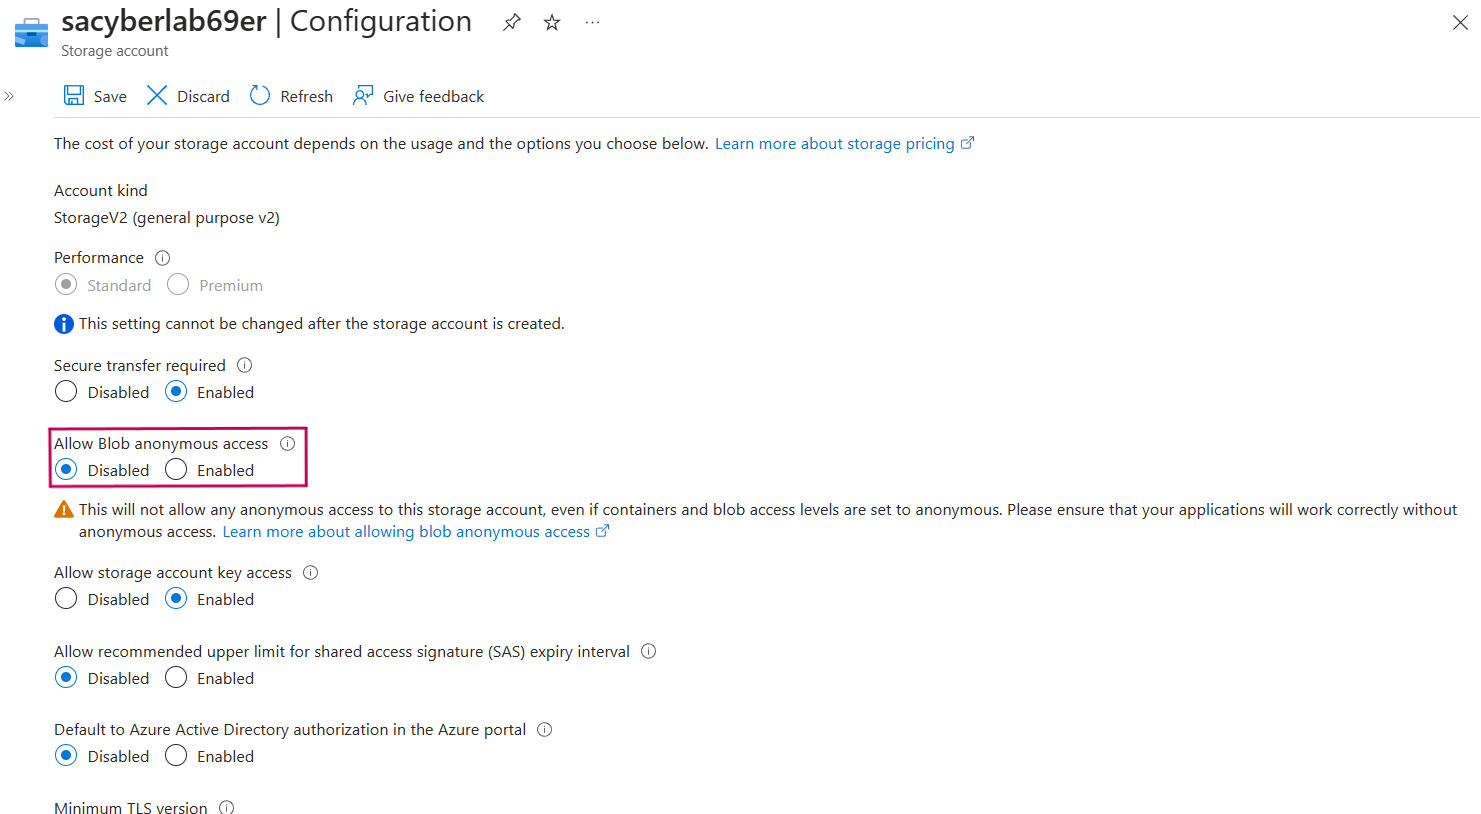The image size is (1481, 814).
Task: Click the Minimum TLS version info icon
Action: pos(226,806)
